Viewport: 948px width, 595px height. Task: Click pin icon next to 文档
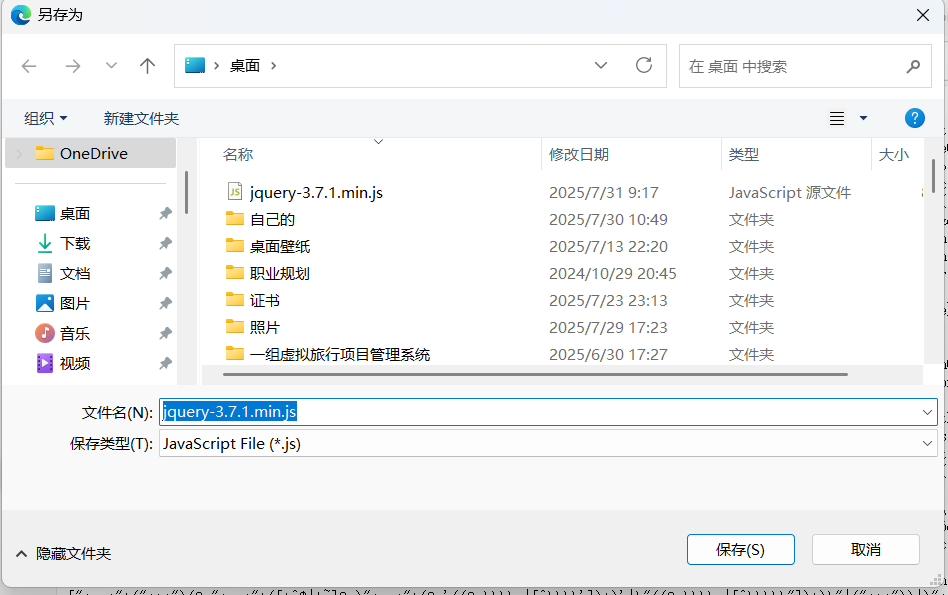[165, 273]
